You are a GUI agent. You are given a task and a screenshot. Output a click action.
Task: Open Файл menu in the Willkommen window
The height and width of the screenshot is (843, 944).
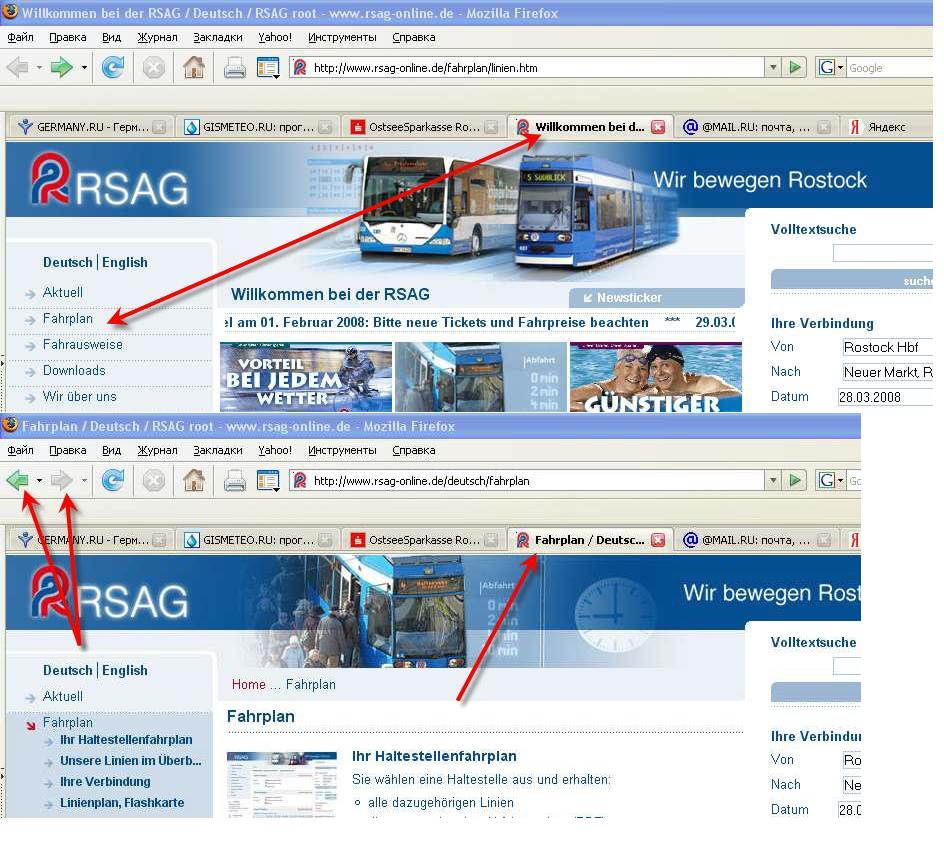click(20, 37)
